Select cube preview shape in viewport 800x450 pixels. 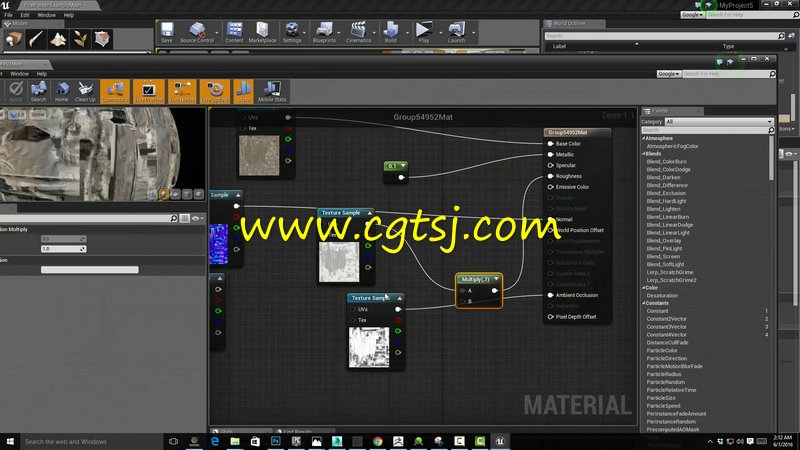[x=187, y=194]
